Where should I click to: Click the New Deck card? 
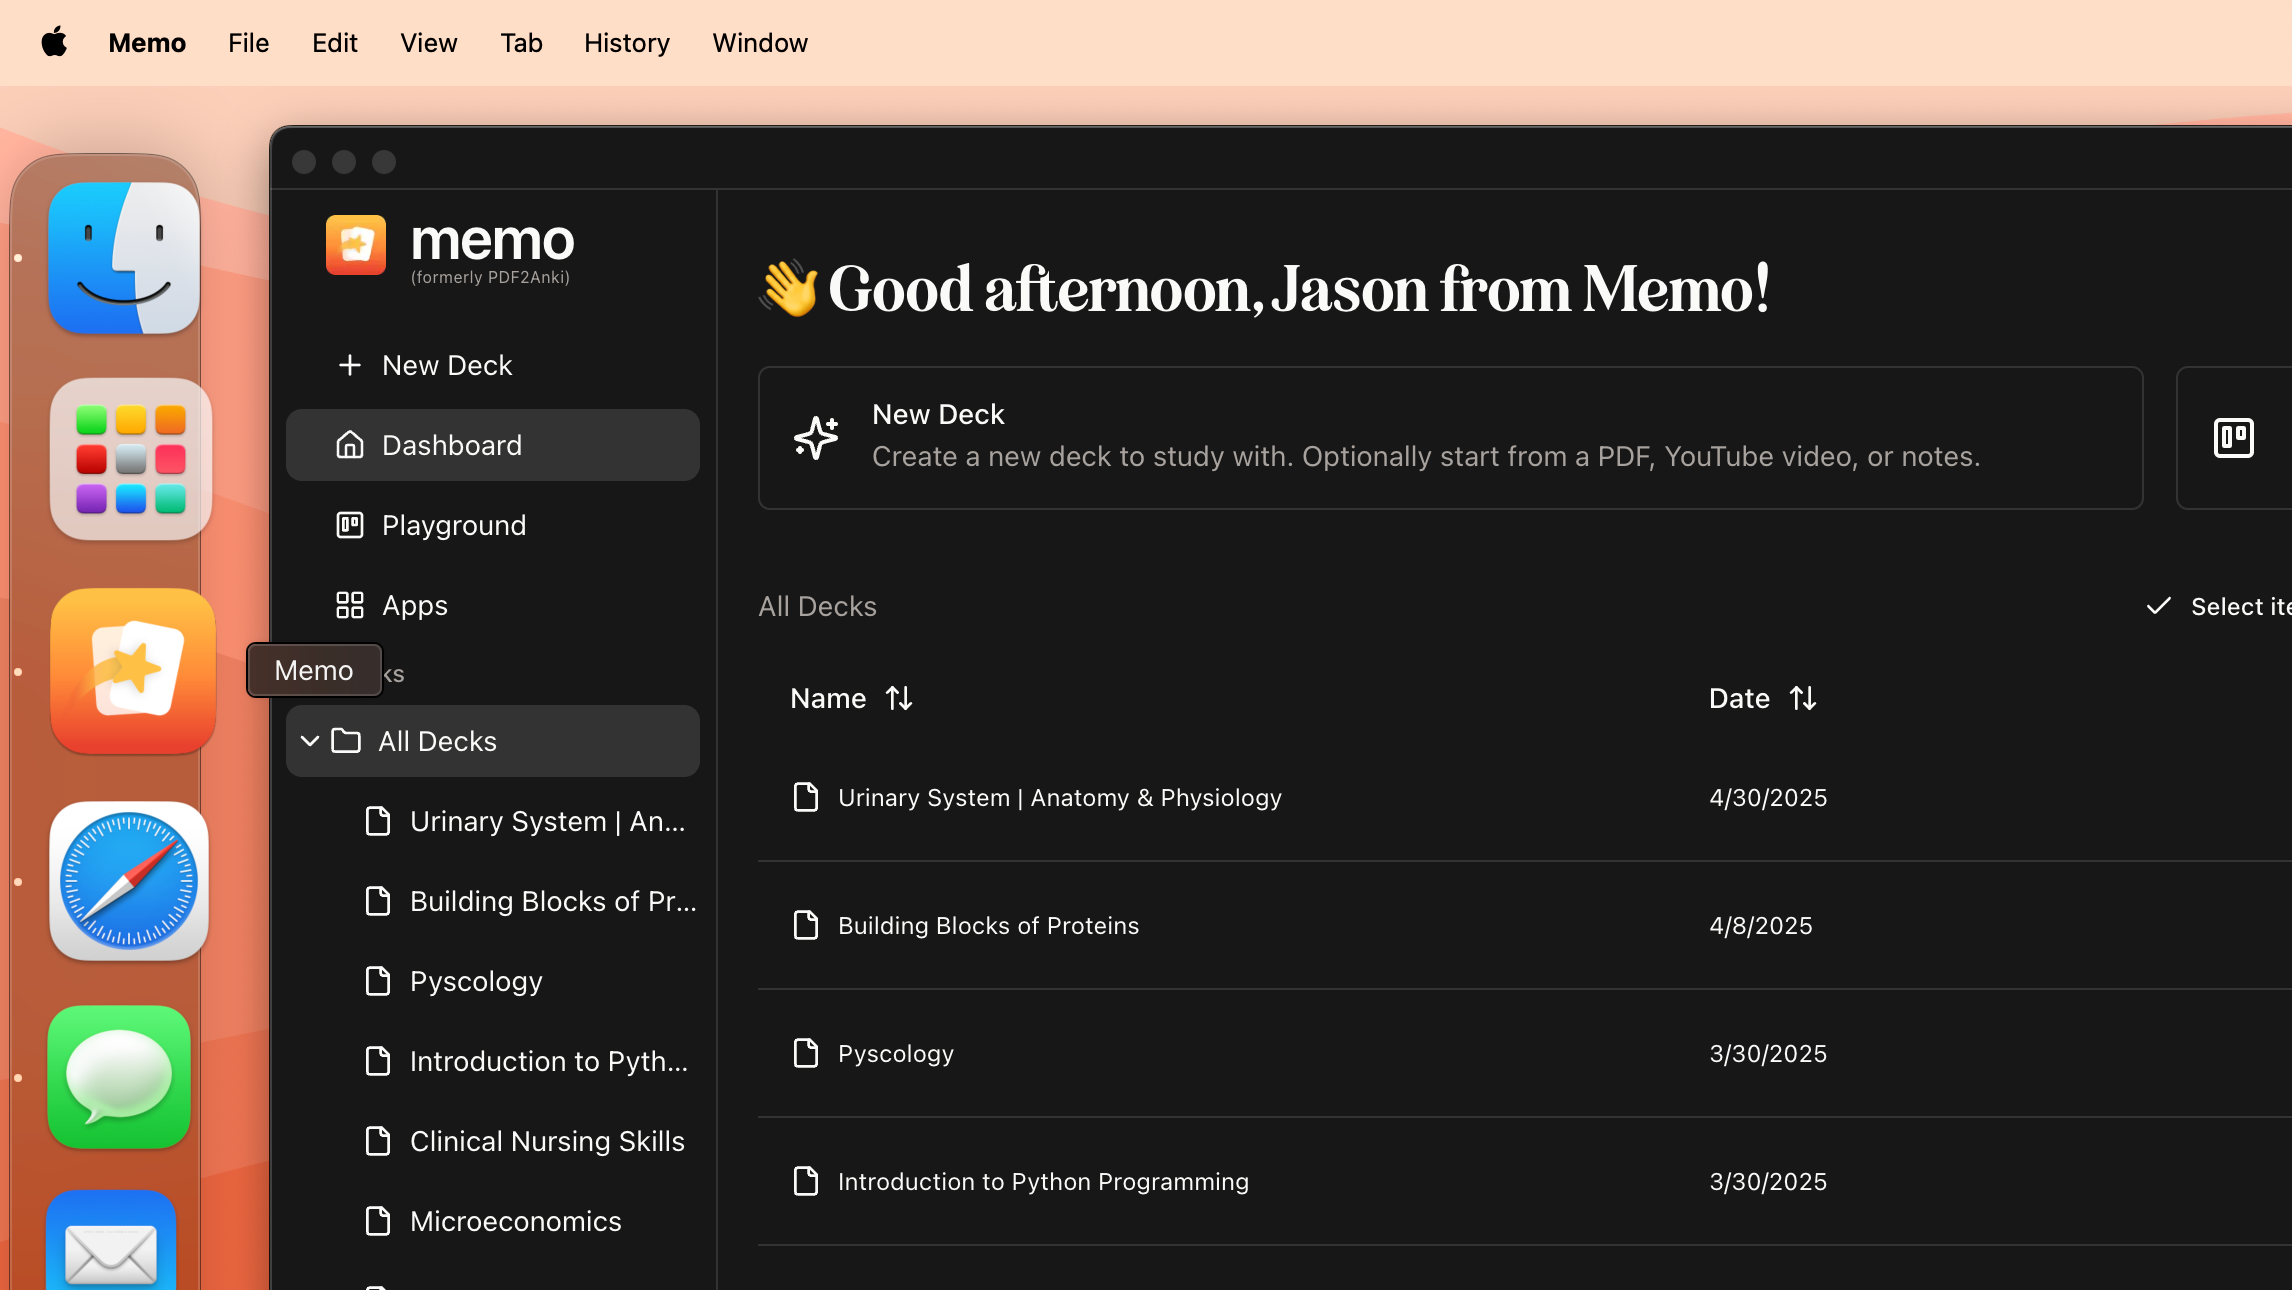(x=1450, y=437)
